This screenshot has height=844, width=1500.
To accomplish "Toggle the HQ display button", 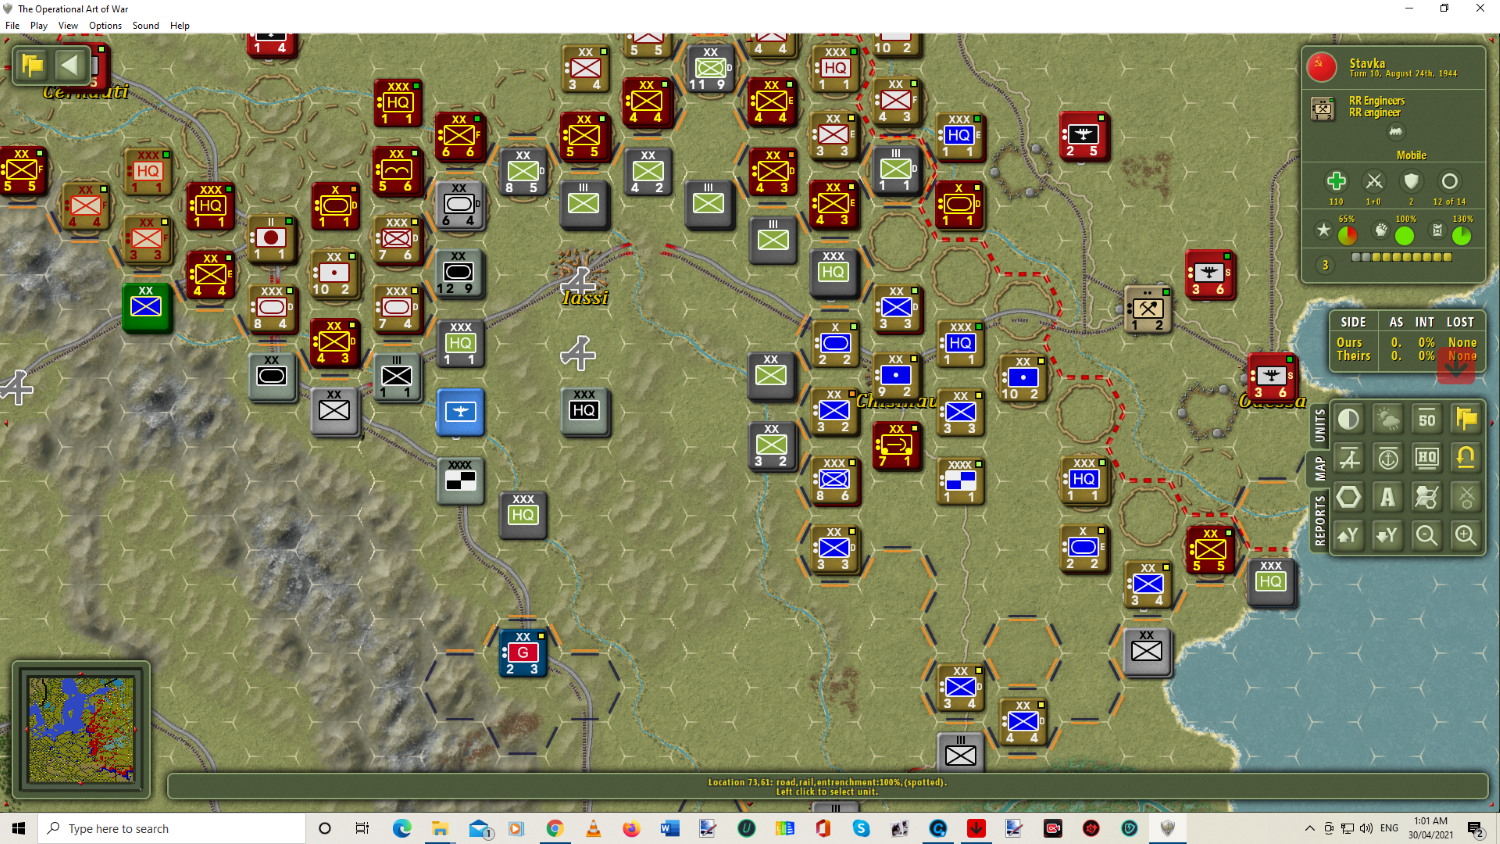I will pyautogui.click(x=1427, y=458).
